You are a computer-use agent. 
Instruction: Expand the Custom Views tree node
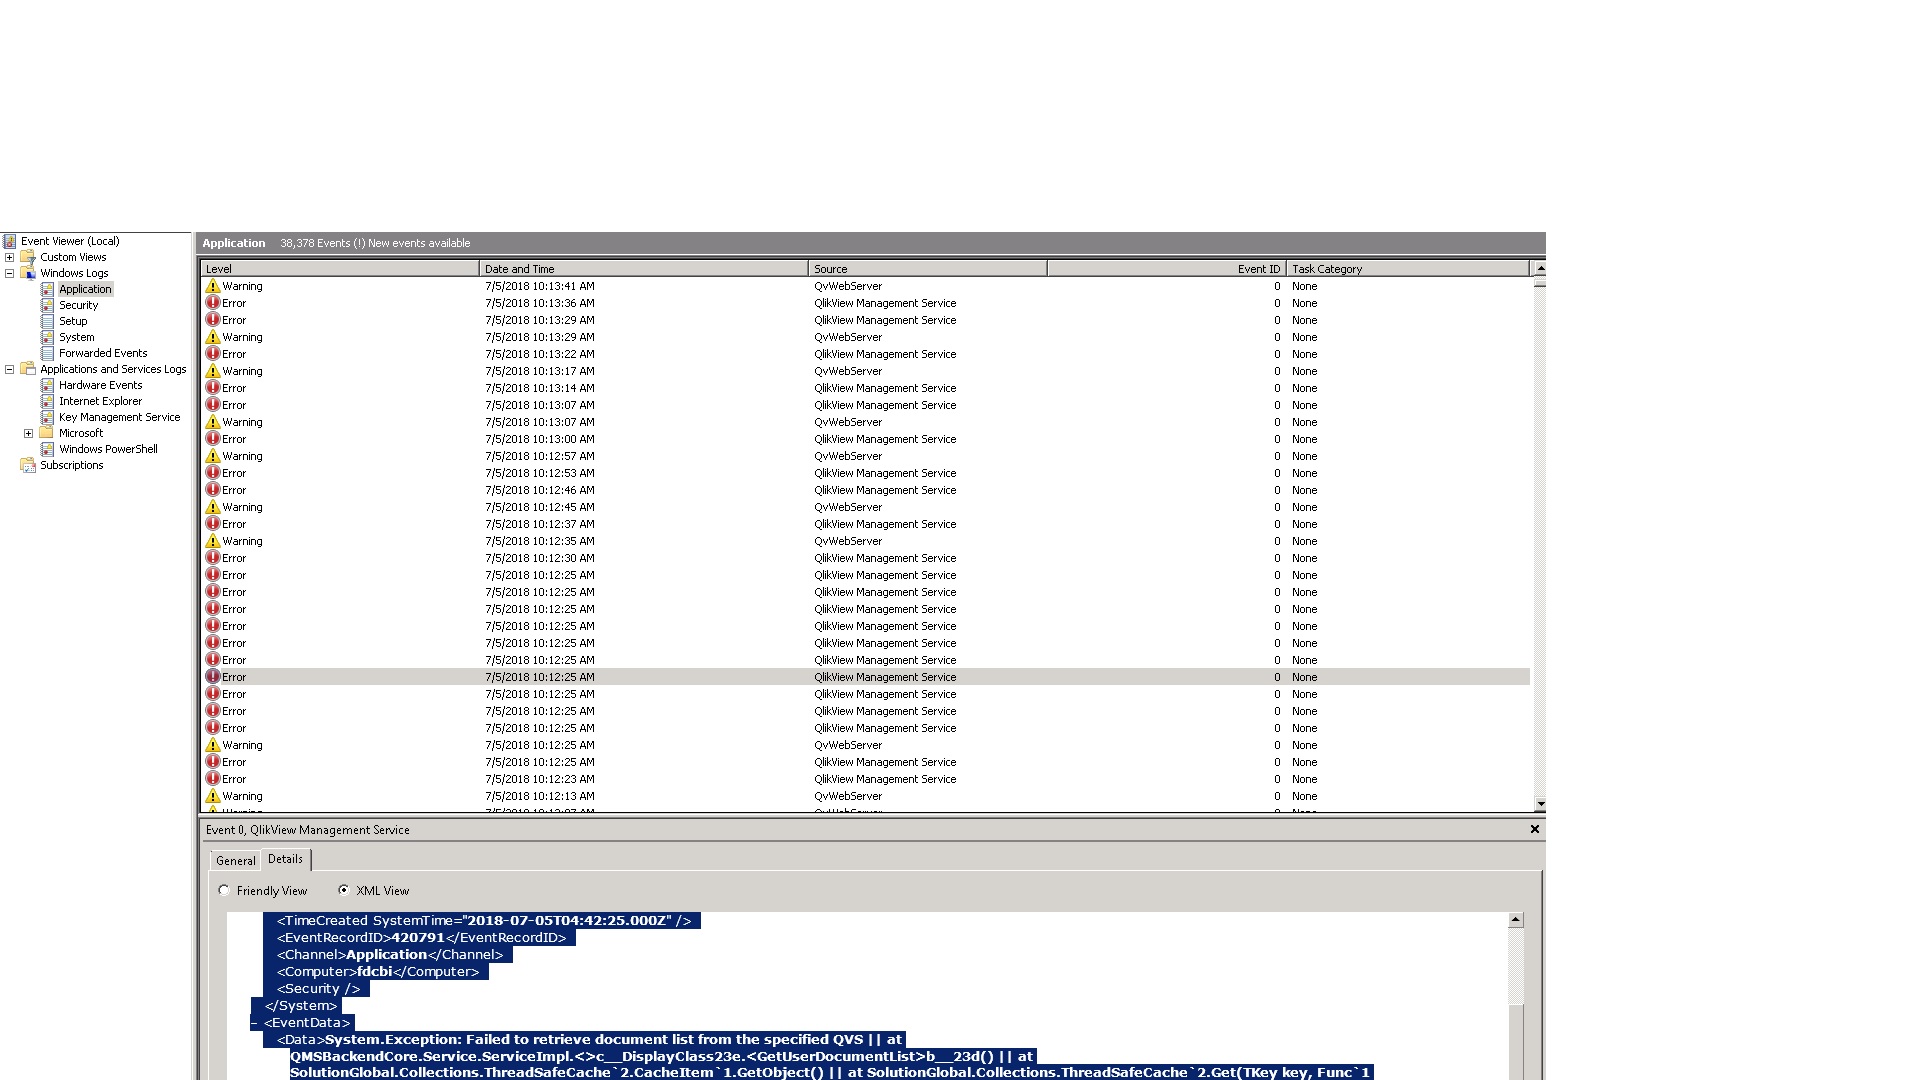(x=11, y=256)
